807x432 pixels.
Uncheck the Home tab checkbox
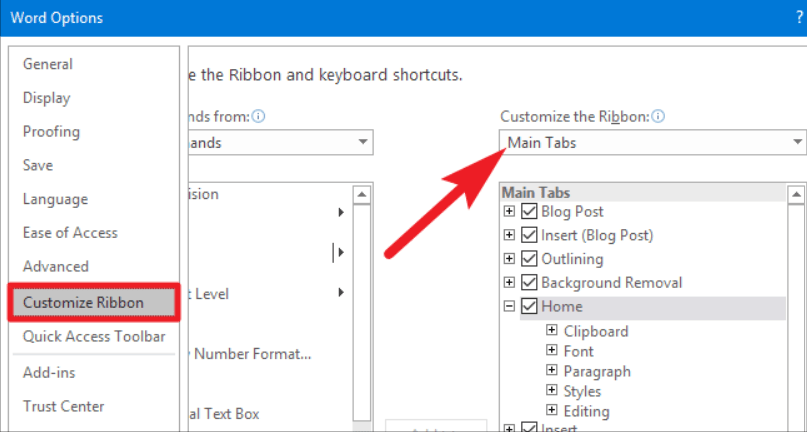[529, 306]
